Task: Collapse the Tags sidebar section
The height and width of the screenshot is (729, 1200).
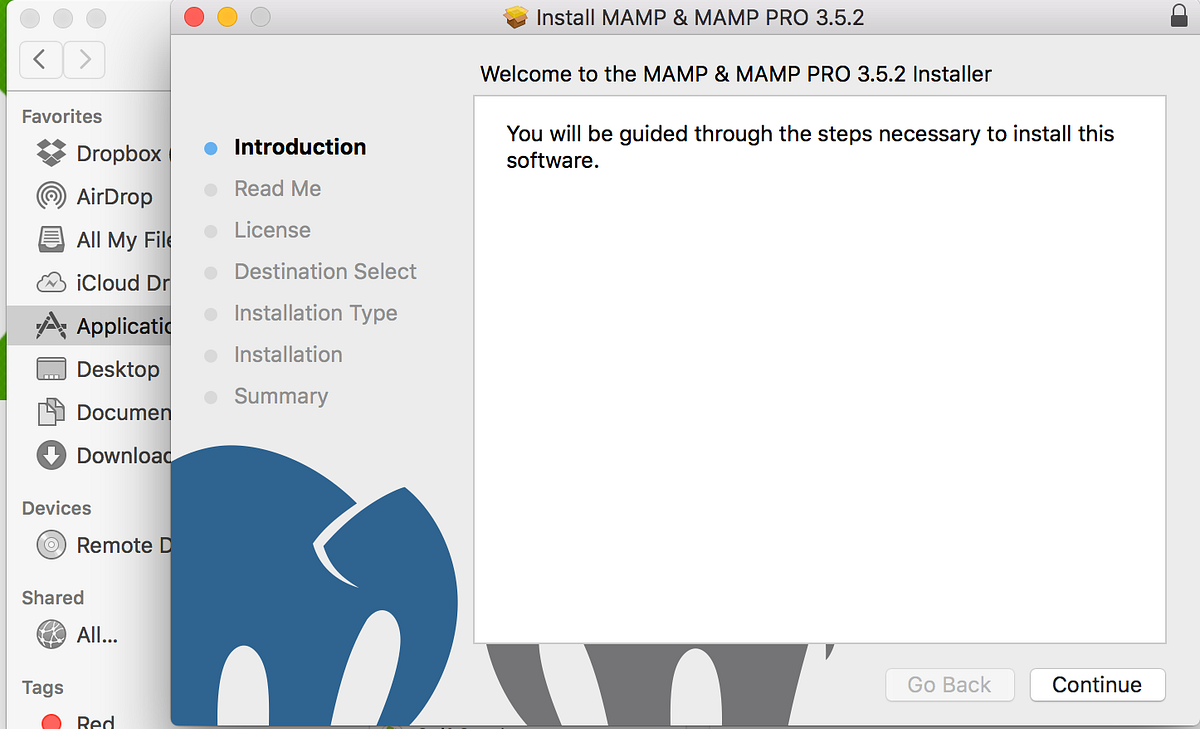Action: pos(41,688)
